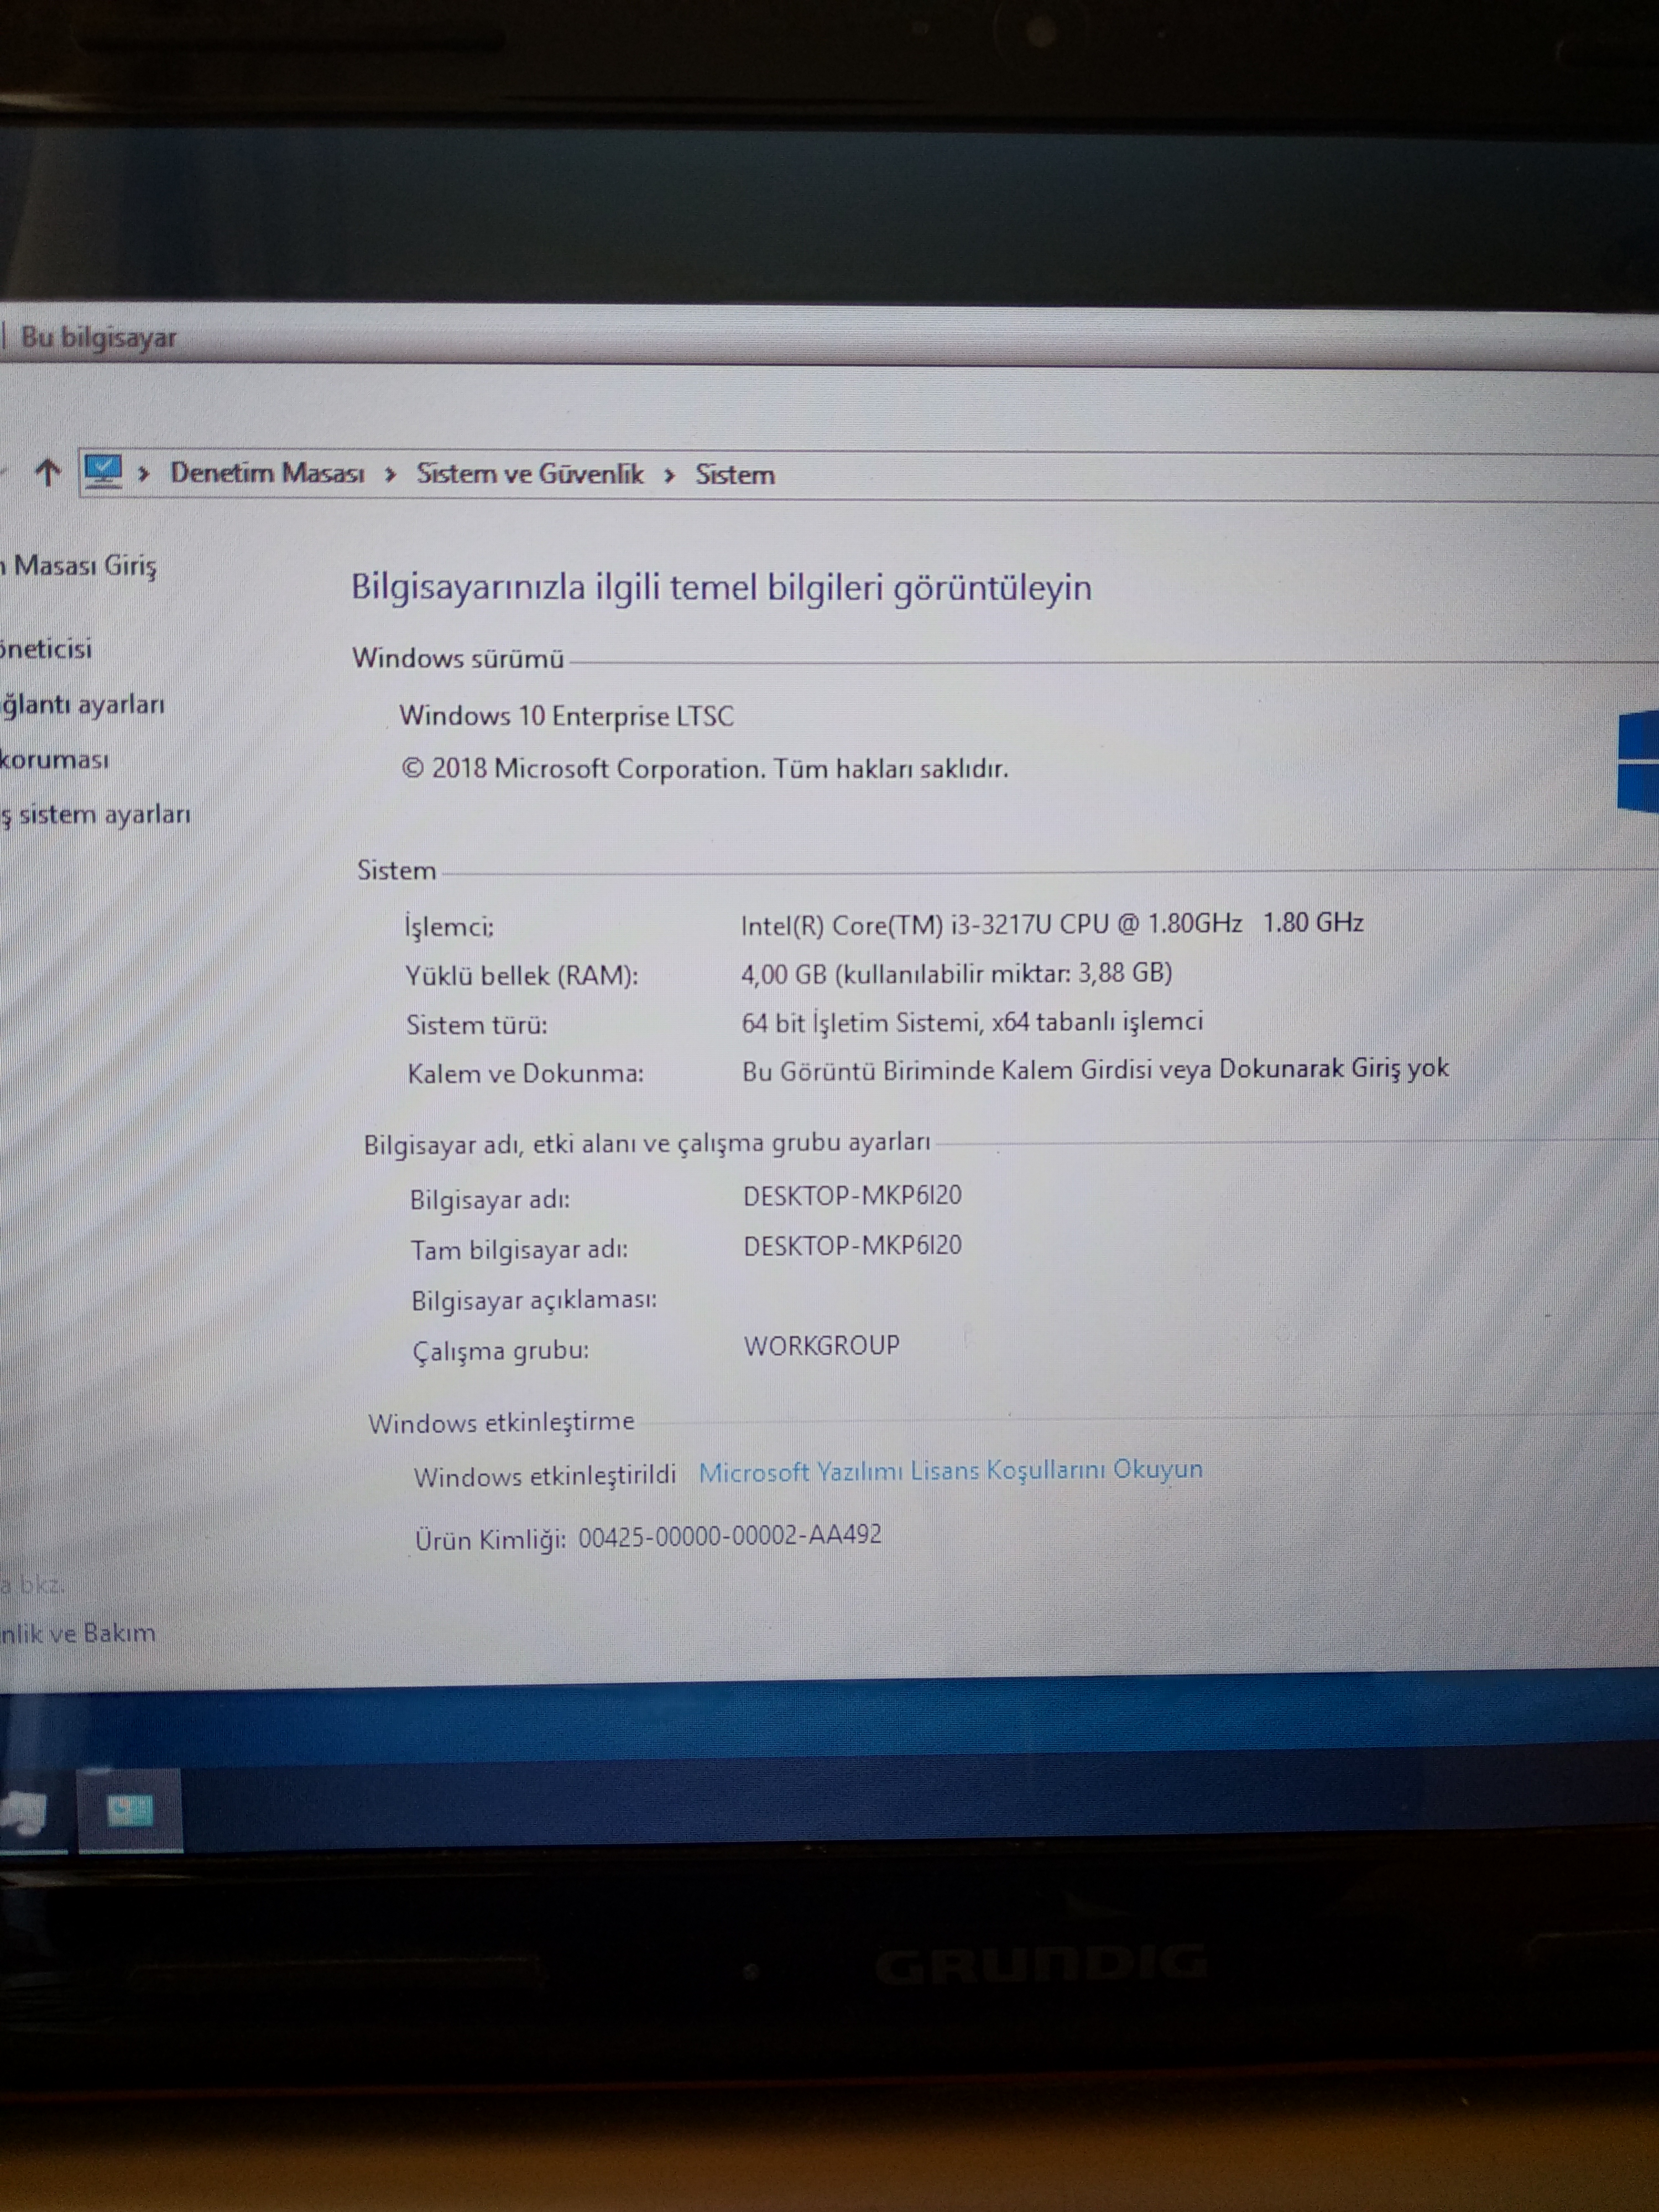Click Tam bilgisayar adı value DESKTOP-MKP6I20
Viewport: 1659px width, 2212px height.
pos(852,1245)
